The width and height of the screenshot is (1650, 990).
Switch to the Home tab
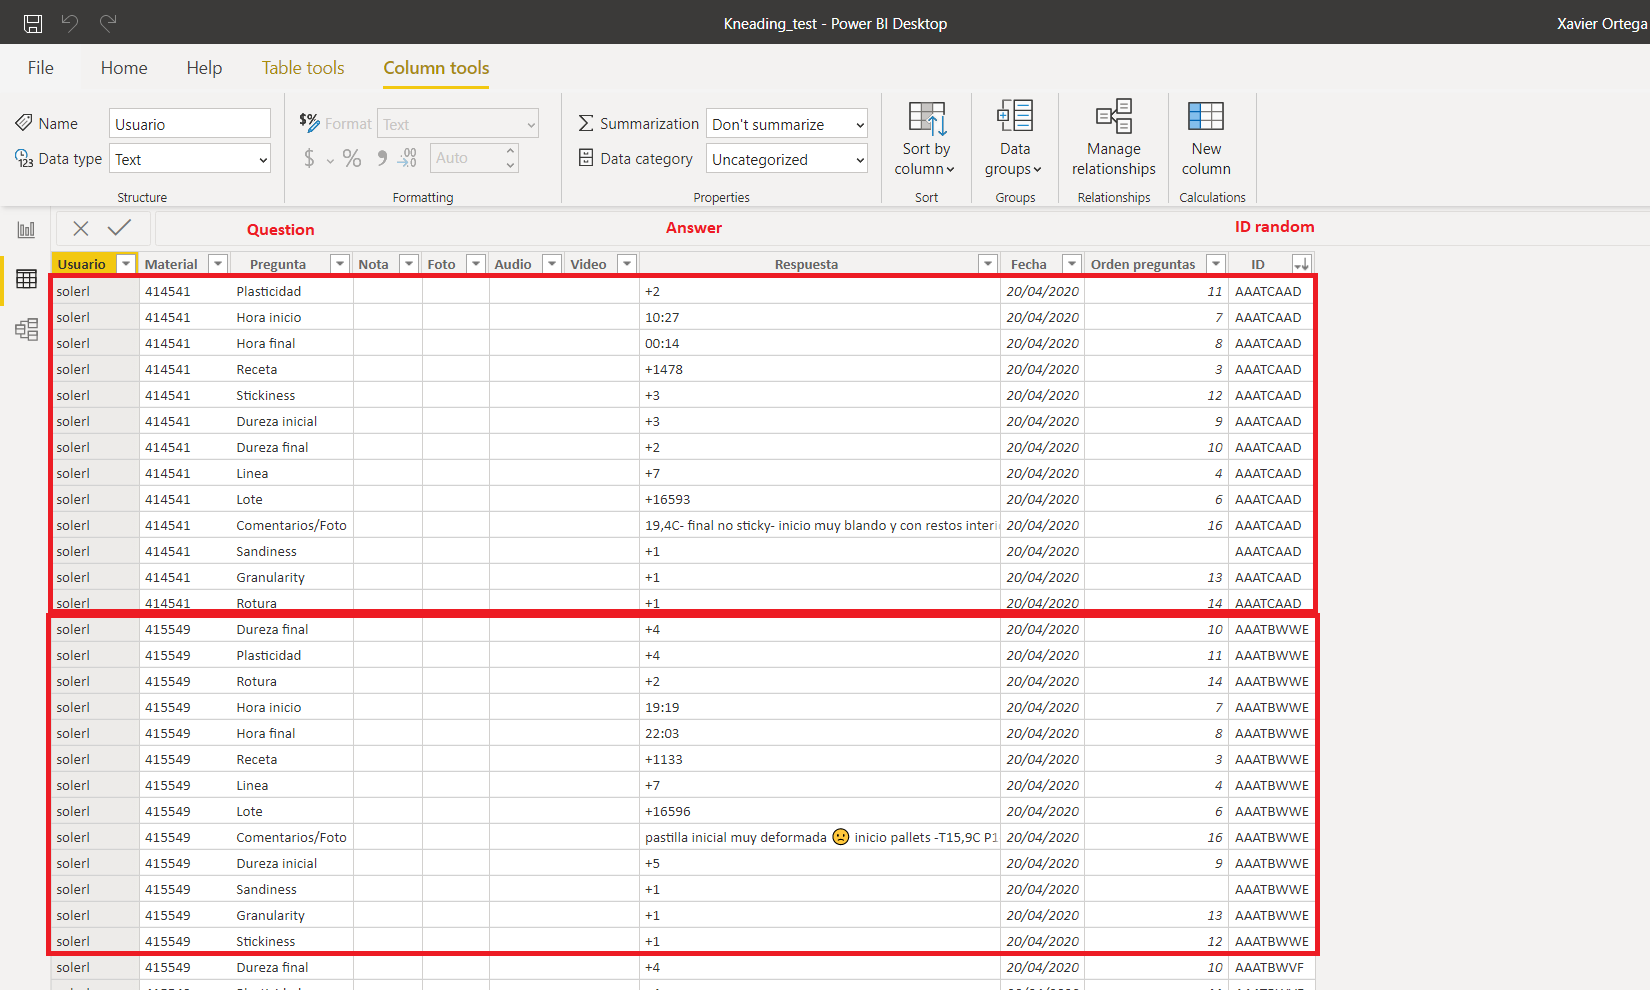tap(124, 68)
